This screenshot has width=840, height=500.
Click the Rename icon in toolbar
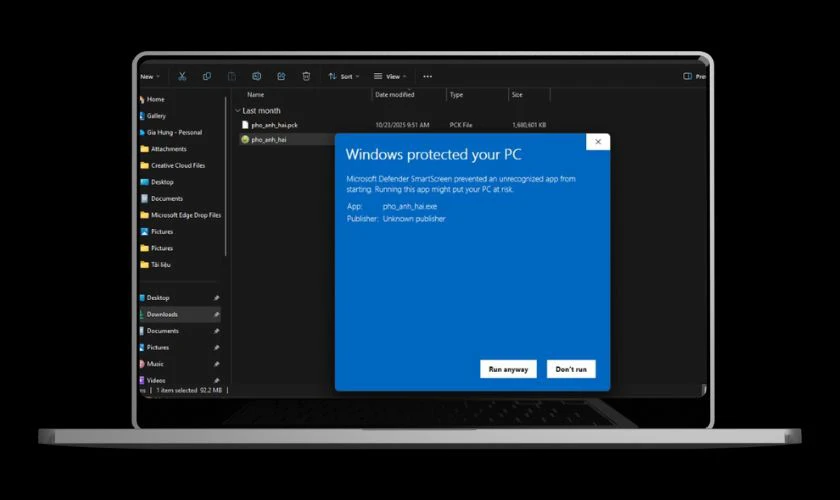point(257,76)
